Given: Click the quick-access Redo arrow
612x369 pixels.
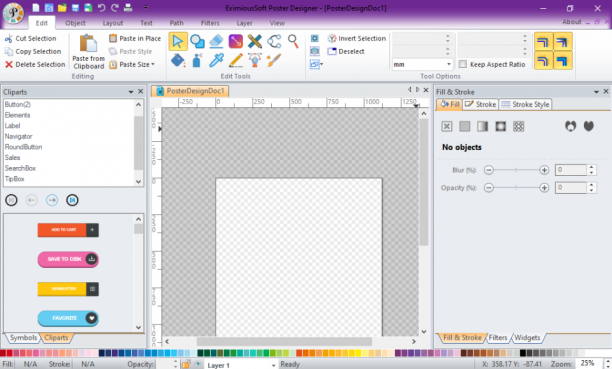Looking at the screenshot, I should pyautogui.click(x=114, y=8).
